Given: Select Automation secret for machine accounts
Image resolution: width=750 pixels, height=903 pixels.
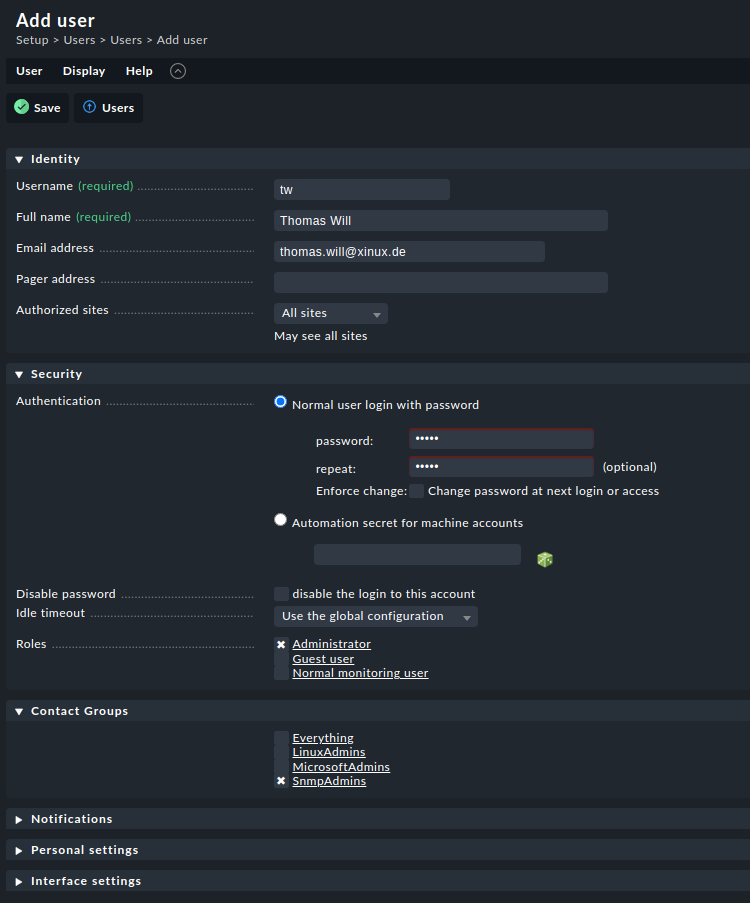Looking at the screenshot, I should click(281, 520).
